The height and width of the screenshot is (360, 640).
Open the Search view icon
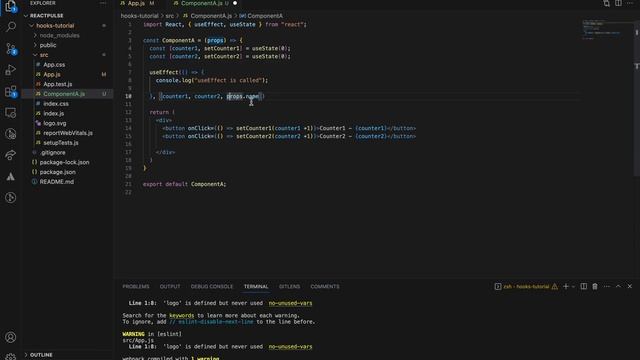click(x=11, y=27)
